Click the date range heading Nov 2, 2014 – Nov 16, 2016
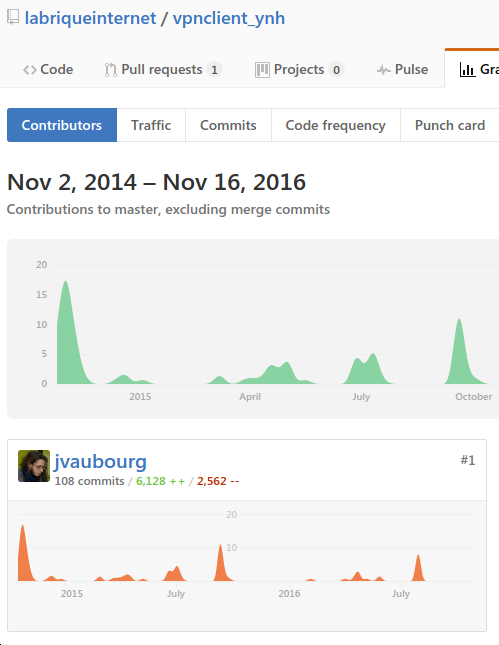499x645 pixels. pyautogui.click(x=156, y=182)
